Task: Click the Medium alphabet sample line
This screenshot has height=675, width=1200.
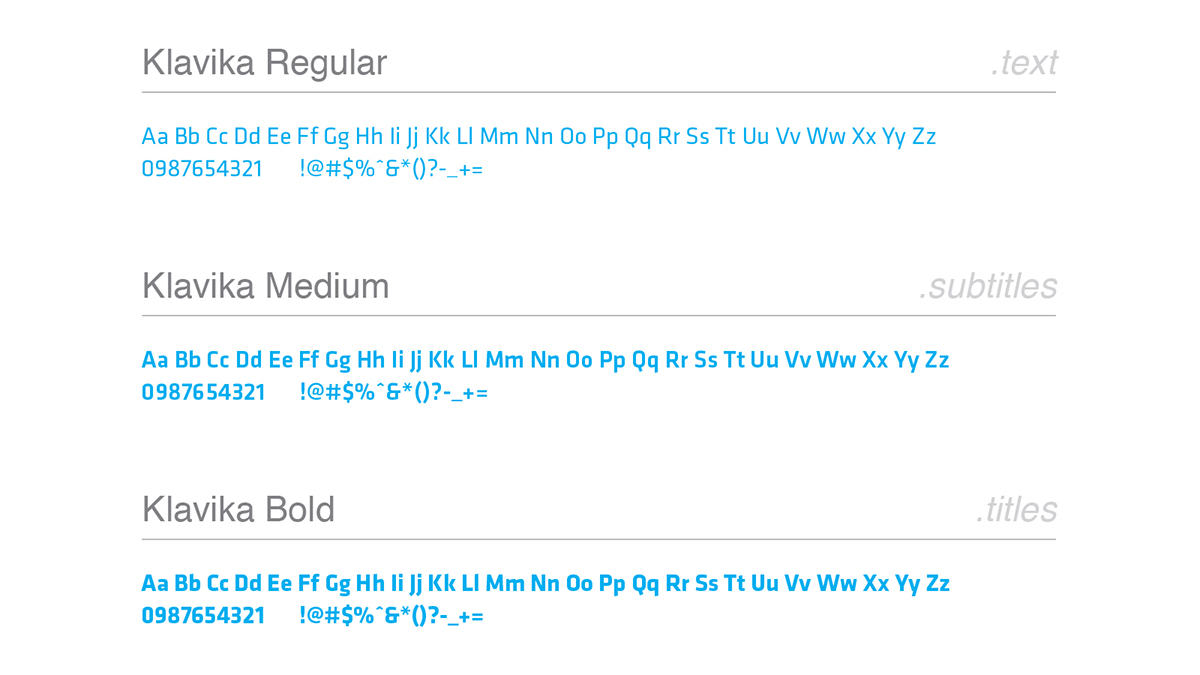Action: [545, 360]
